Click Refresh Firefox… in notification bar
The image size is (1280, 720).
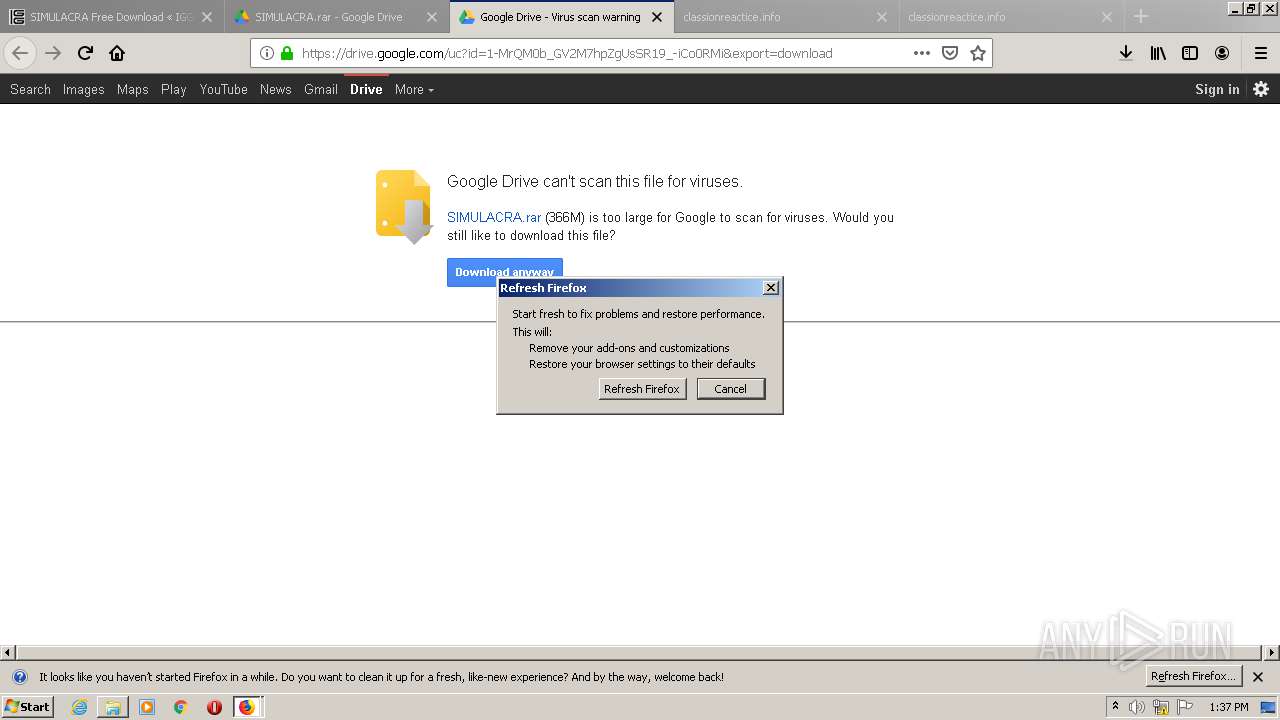click(x=1193, y=677)
